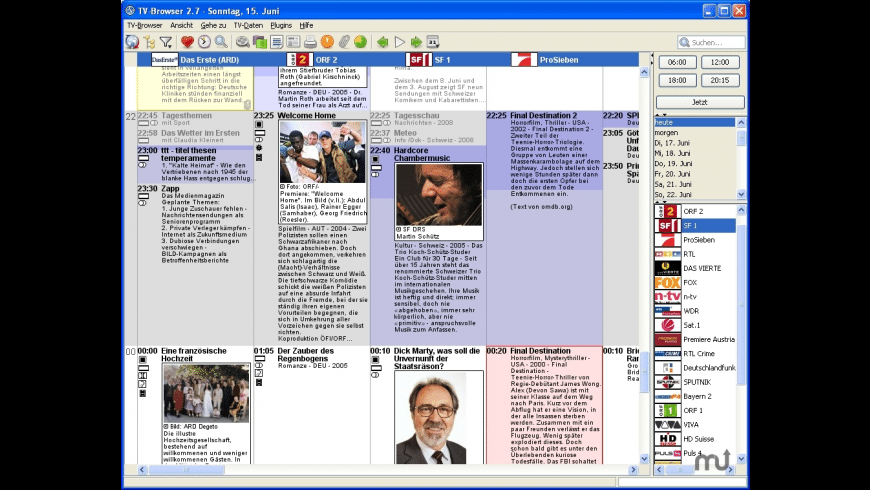Screen dimensions: 870x490
Task: Select morgen in date list
Action: 695,133
